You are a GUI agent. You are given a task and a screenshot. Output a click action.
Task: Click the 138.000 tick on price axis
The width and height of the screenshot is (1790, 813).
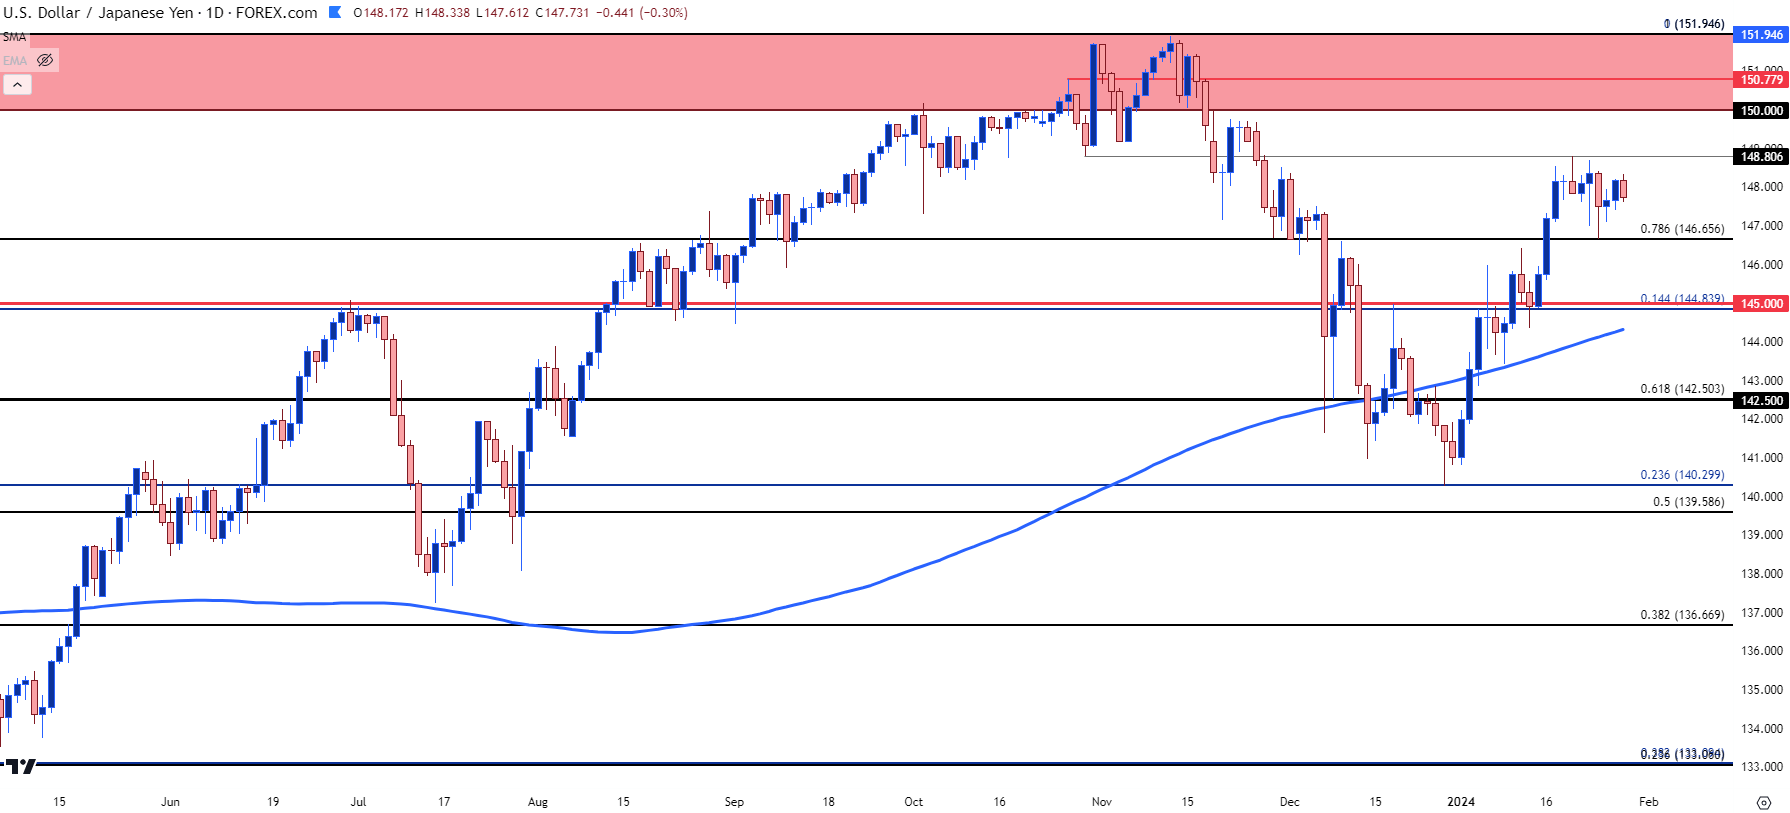[1761, 574]
